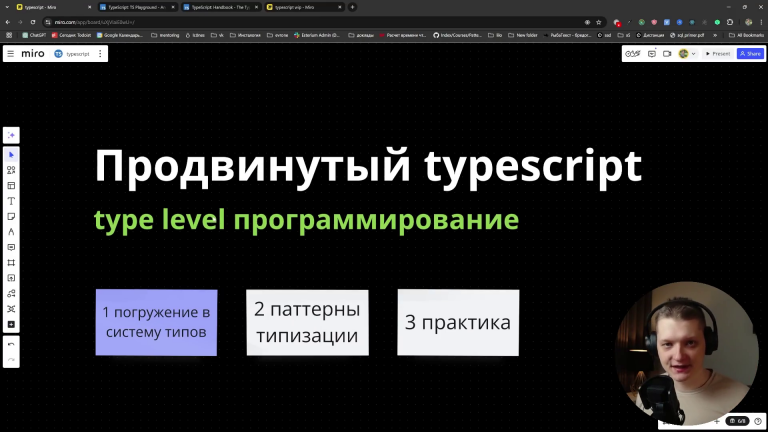Viewport: 768px width, 432px height.
Task: Reload the current page
Action: point(33,22)
